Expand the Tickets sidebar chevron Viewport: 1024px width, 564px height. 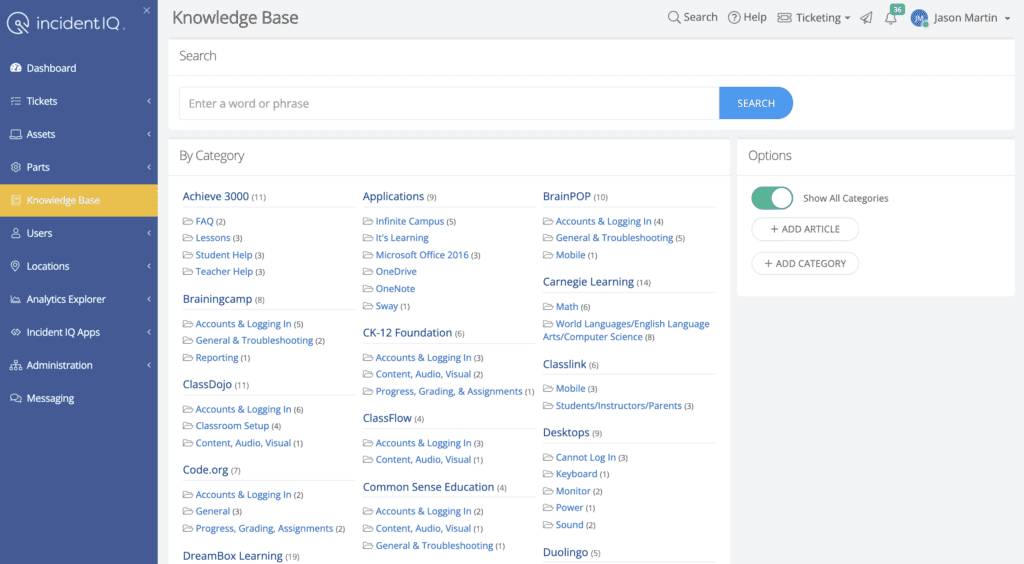[x=149, y=101]
